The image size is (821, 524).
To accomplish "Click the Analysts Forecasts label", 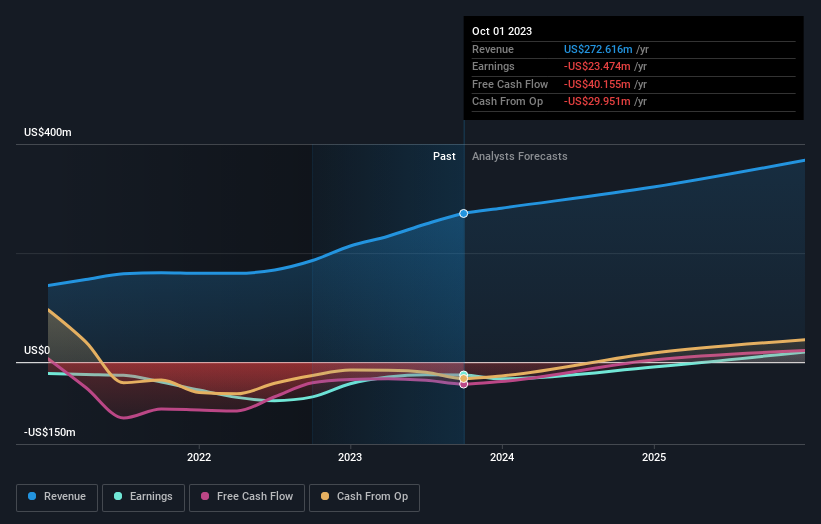I will [519, 157].
